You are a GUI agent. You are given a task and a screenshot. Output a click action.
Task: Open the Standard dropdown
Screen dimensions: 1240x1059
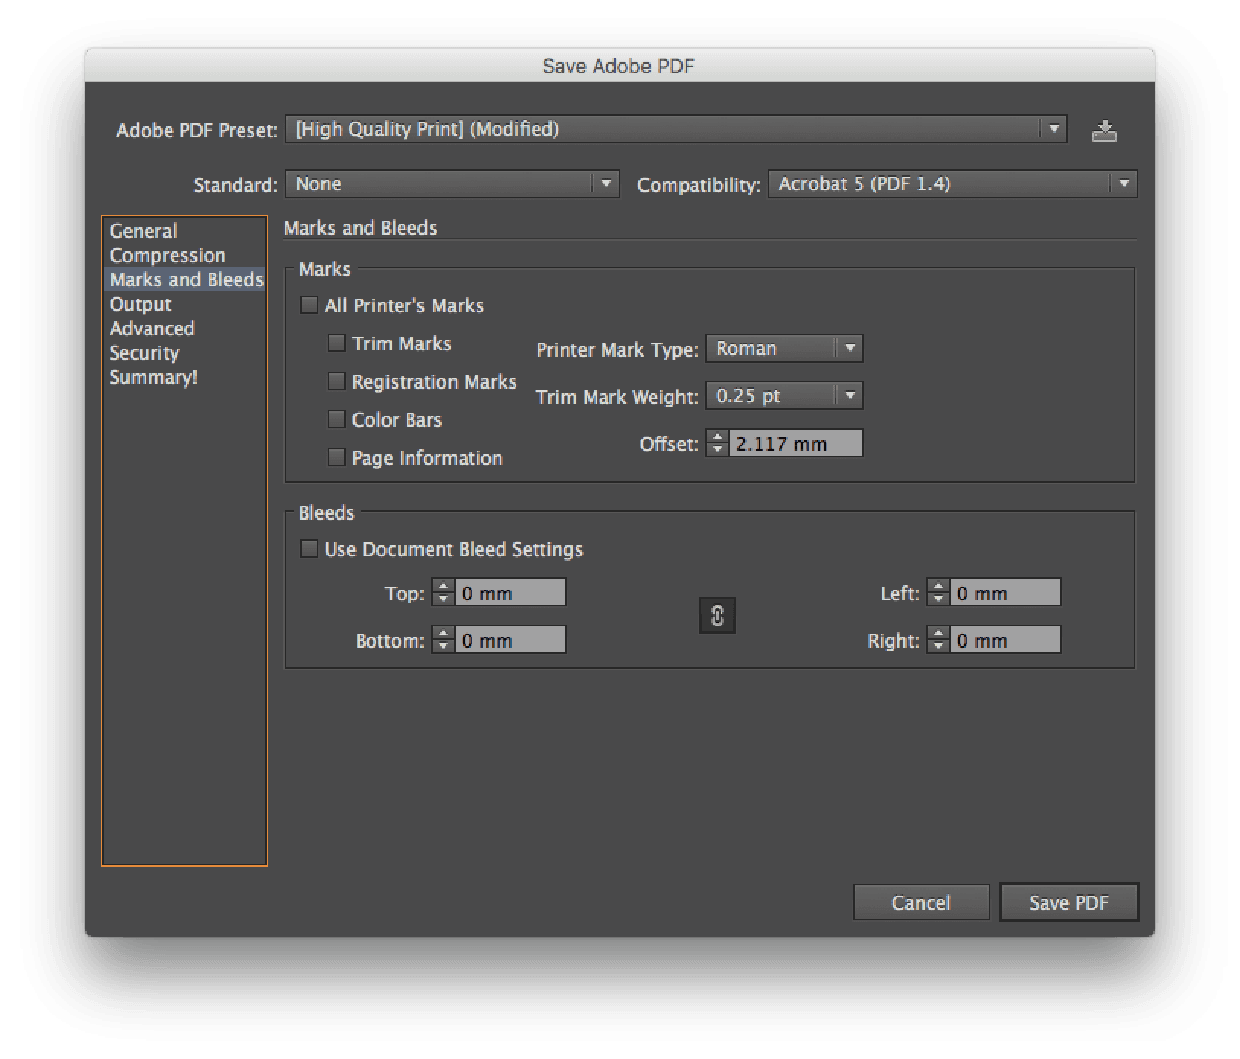tap(606, 184)
